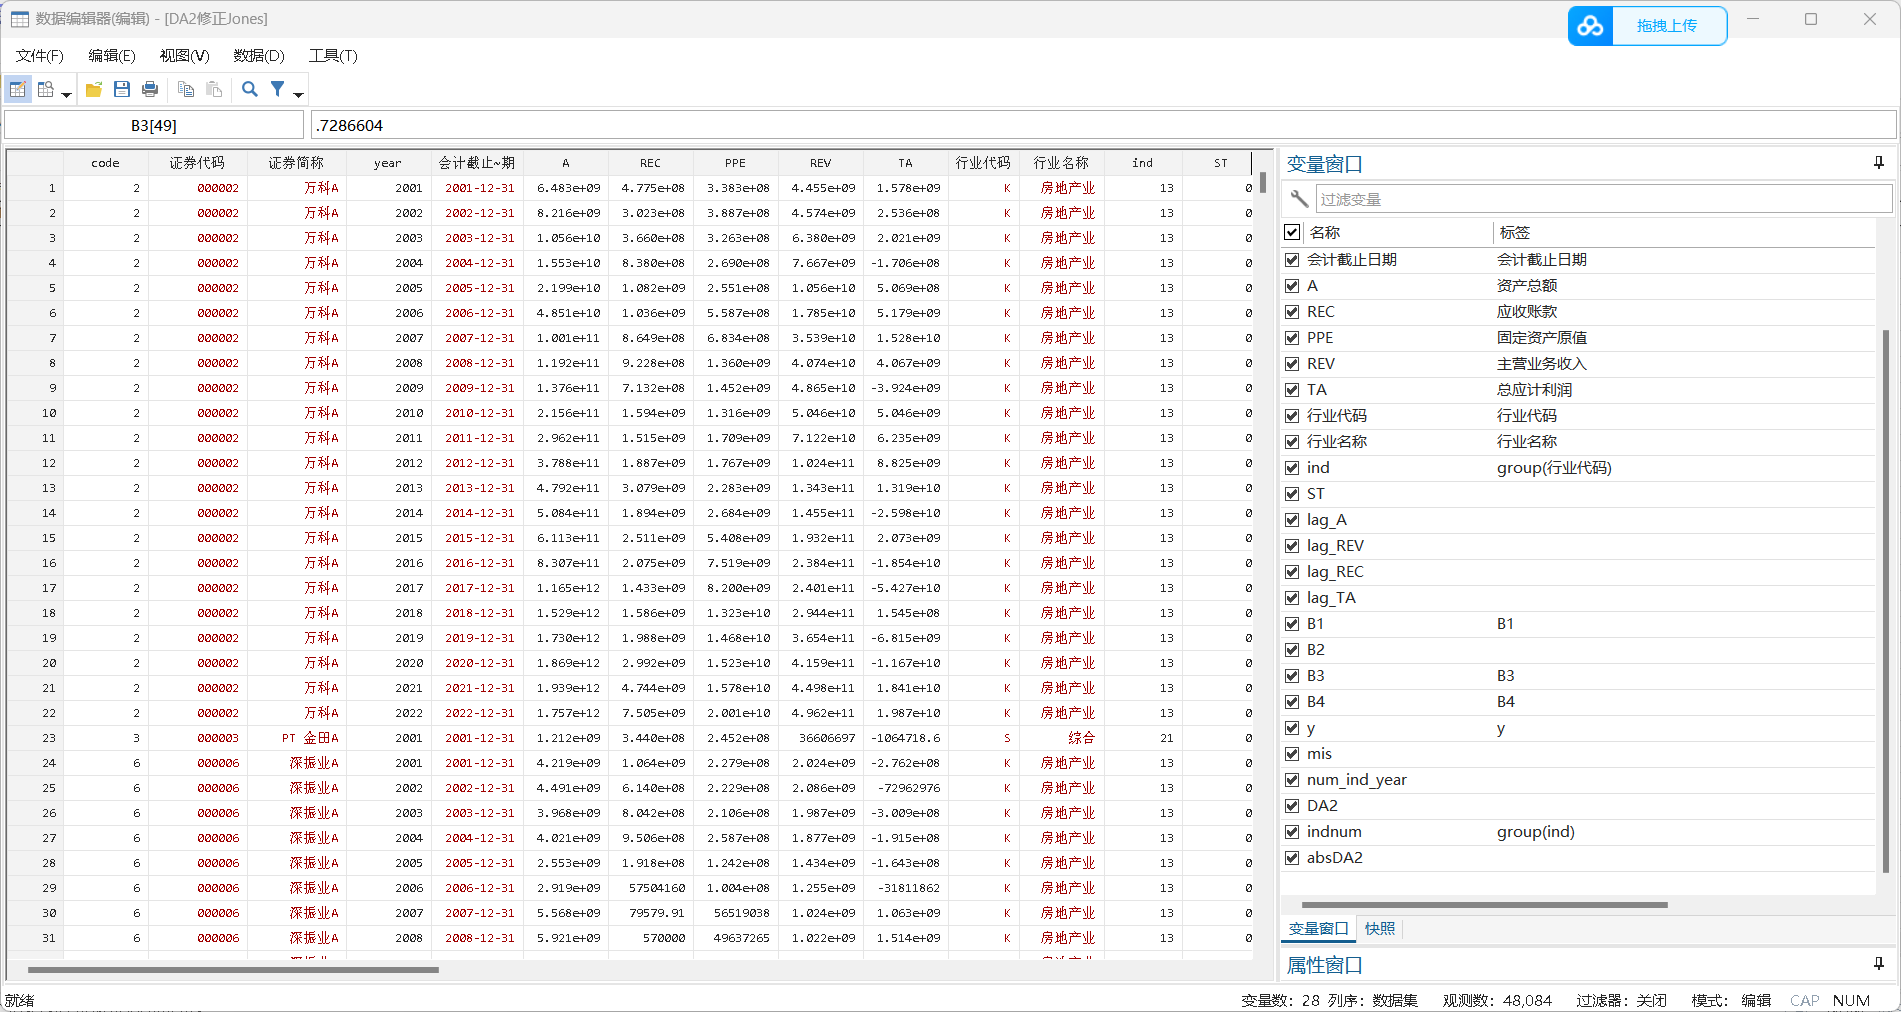The width and height of the screenshot is (1901, 1012).
Task: Expand the browse mode dropdown arrow
Action: pos(66,94)
